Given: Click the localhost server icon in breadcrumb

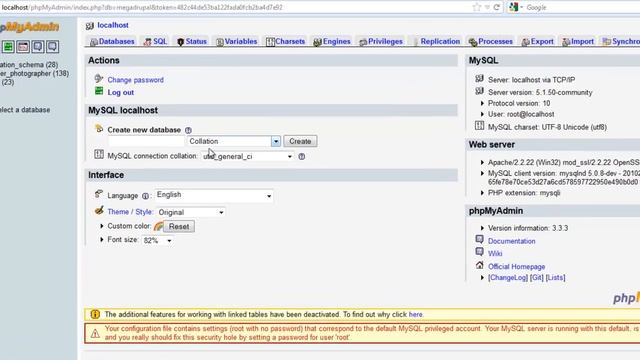Looking at the screenshot, I should pyautogui.click(x=90, y=26).
